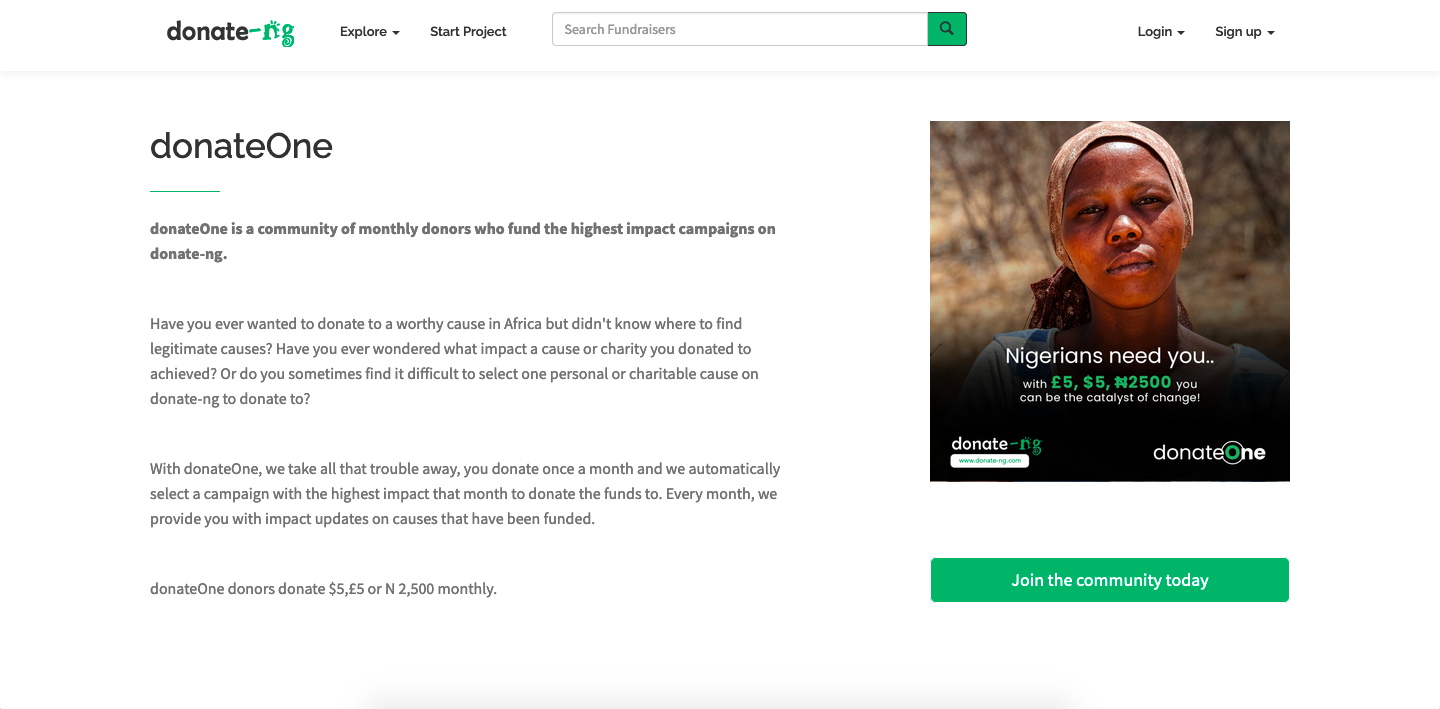1440x709 pixels.
Task: Open the Sign up dropdown
Action: [1243, 31]
